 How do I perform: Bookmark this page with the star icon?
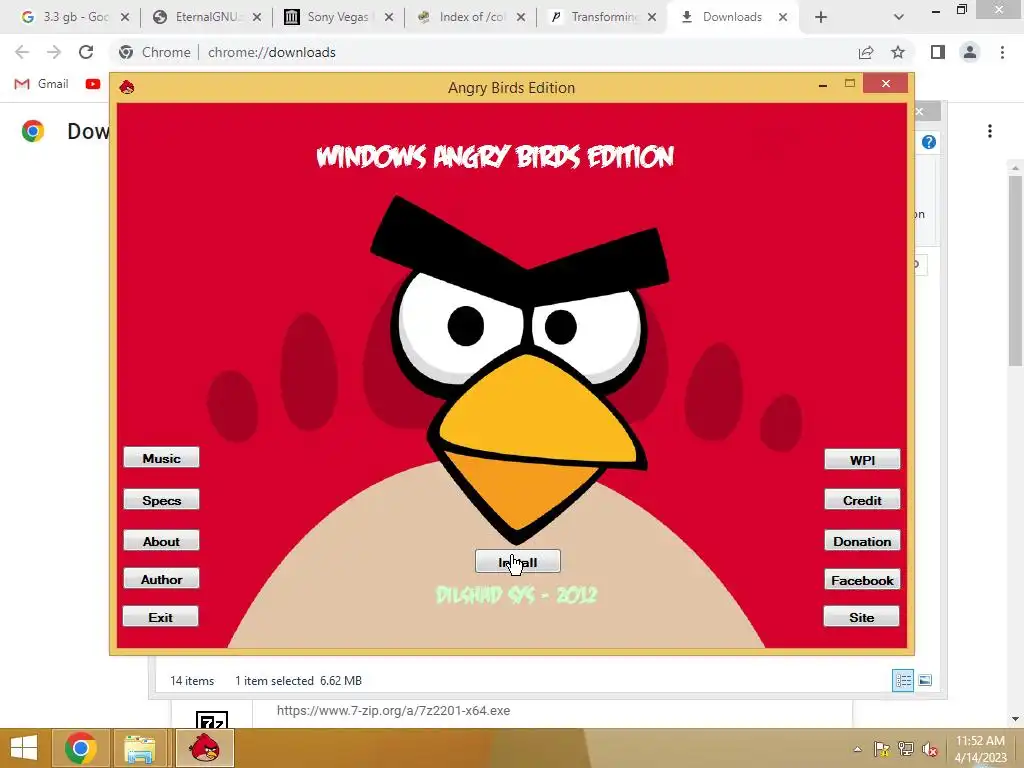point(898,52)
